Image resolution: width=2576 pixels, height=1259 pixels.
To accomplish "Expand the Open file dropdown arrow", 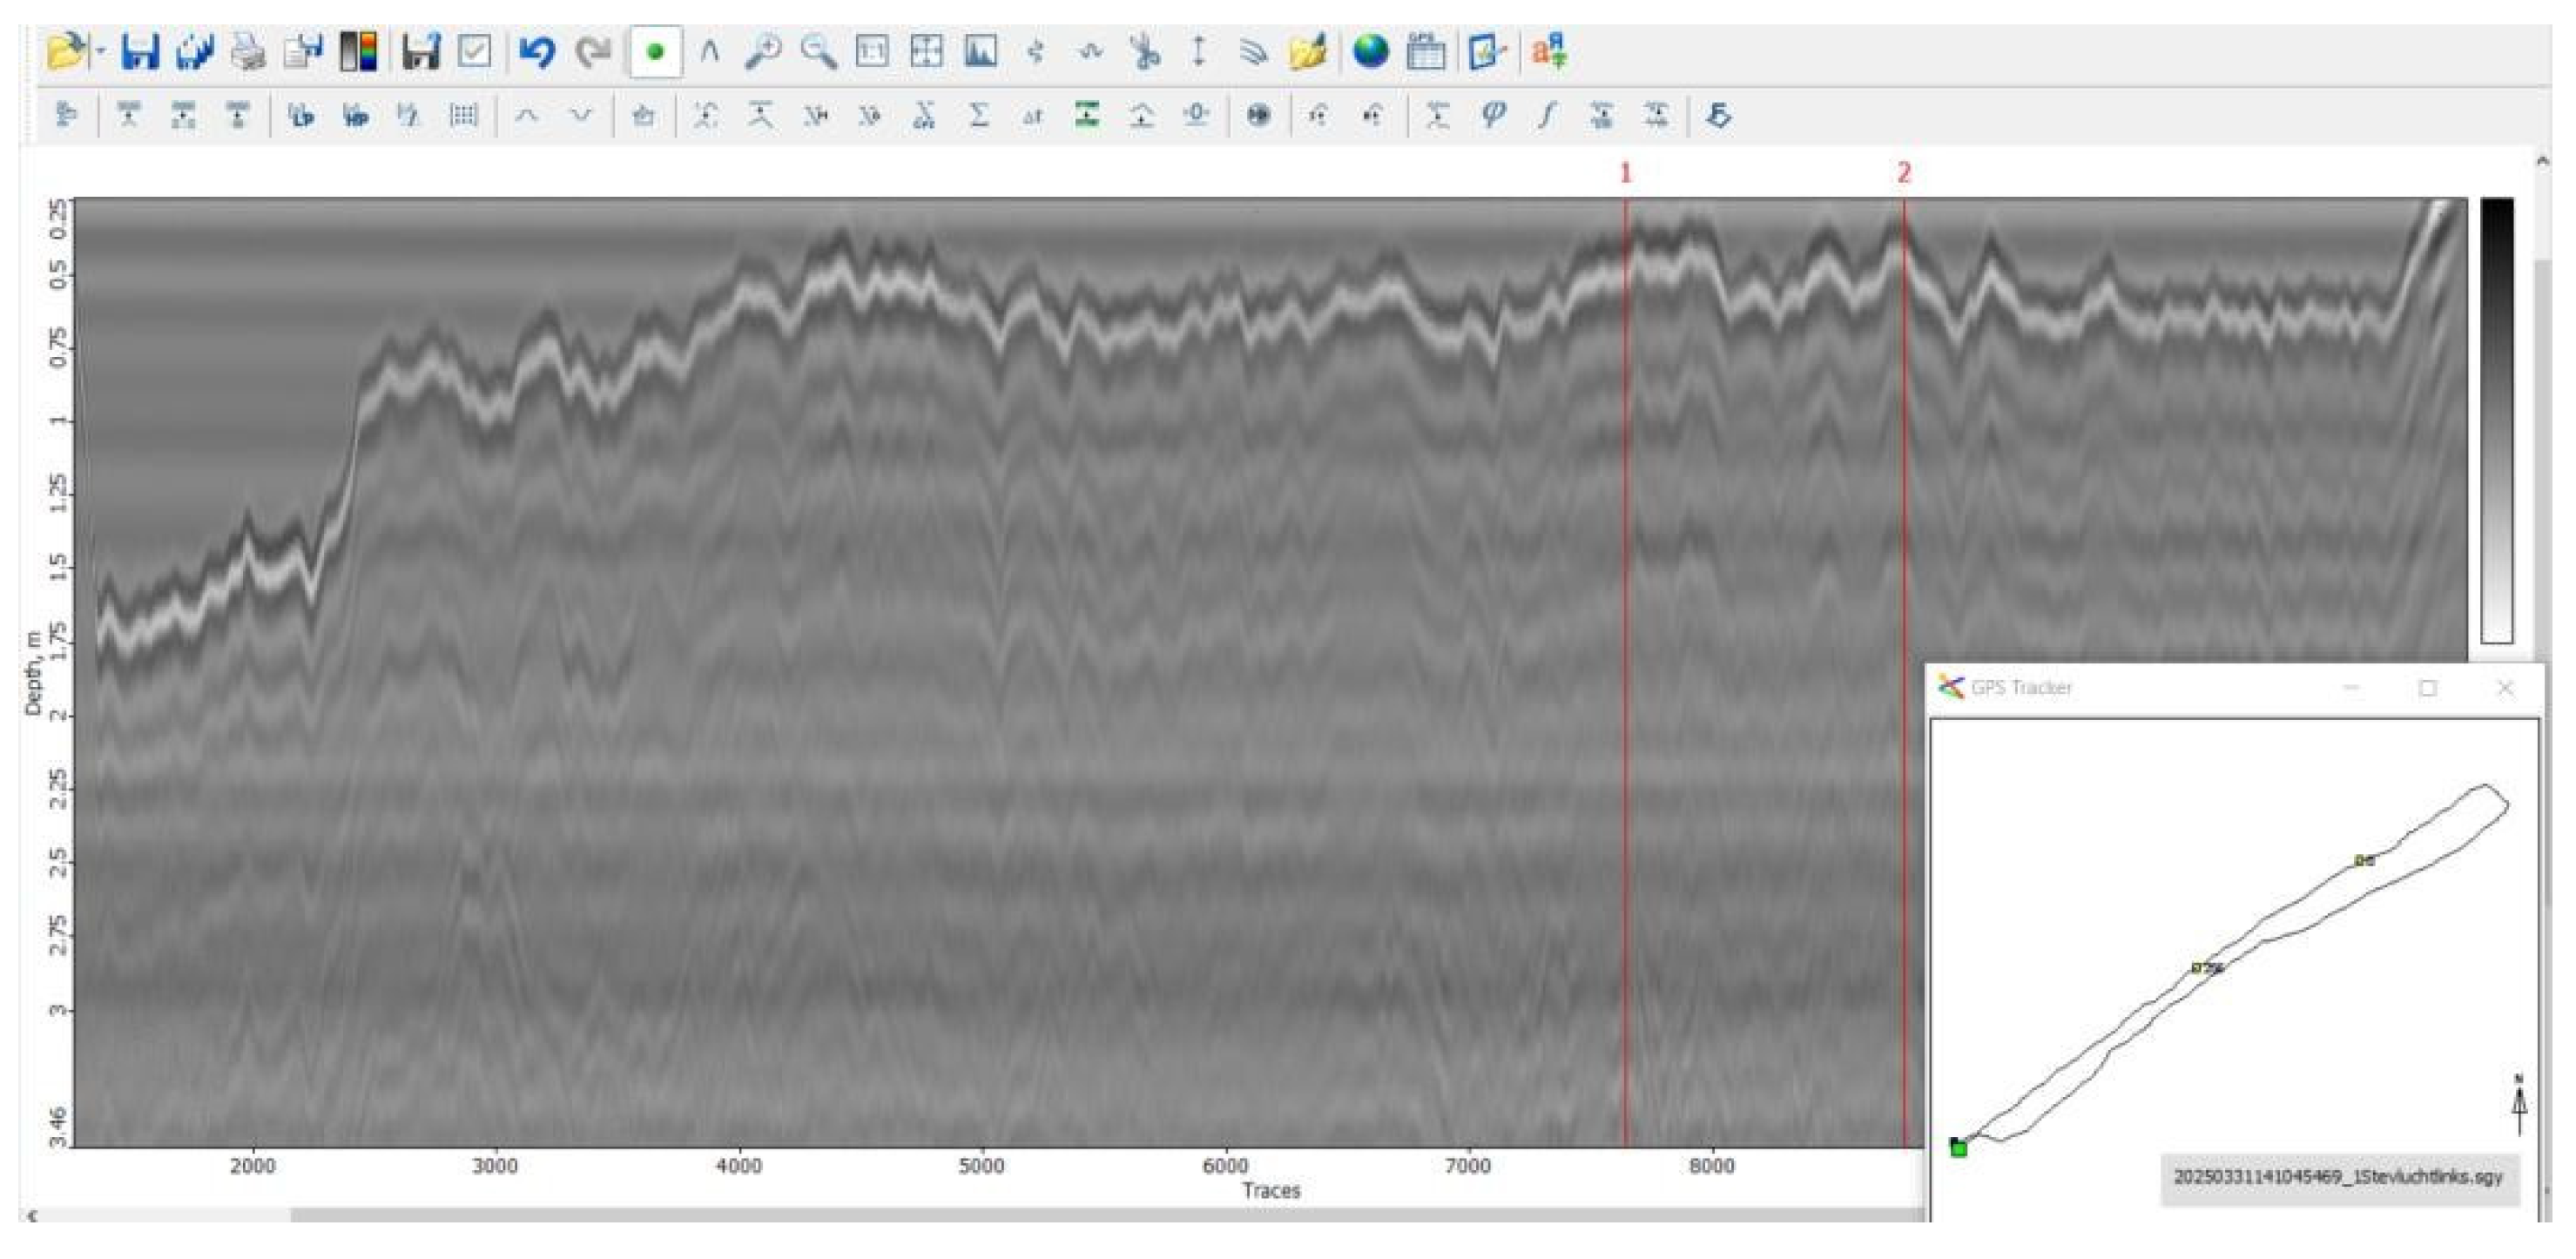I will pyautogui.click(x=100, y=50).
